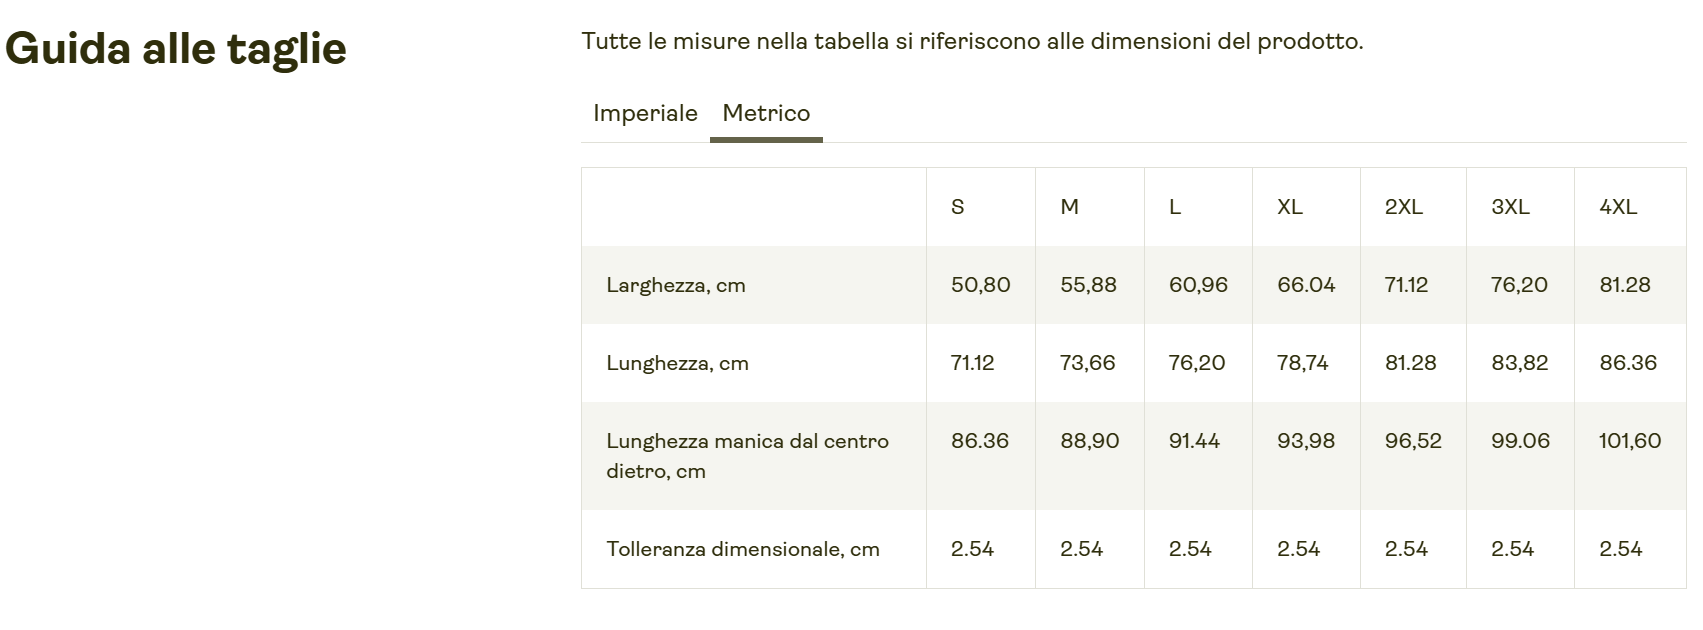
Task: Click the 50,80 width value for S
Action: pyautogui.click(x=980, y=285)
